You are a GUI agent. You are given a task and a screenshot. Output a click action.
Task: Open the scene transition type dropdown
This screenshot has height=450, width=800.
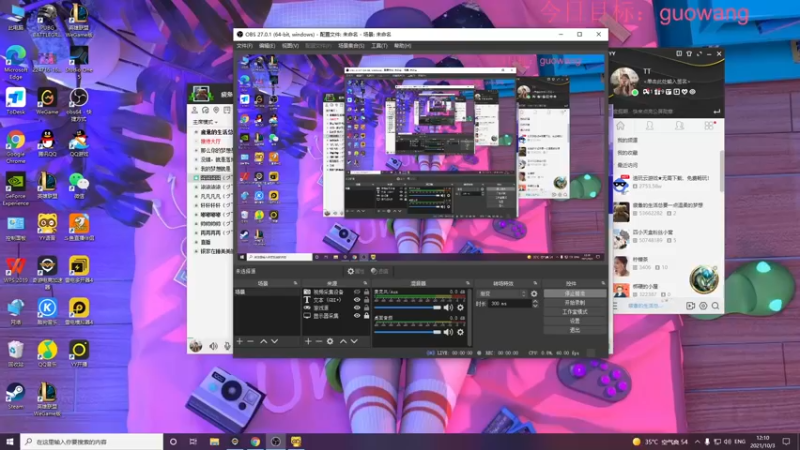502,294
